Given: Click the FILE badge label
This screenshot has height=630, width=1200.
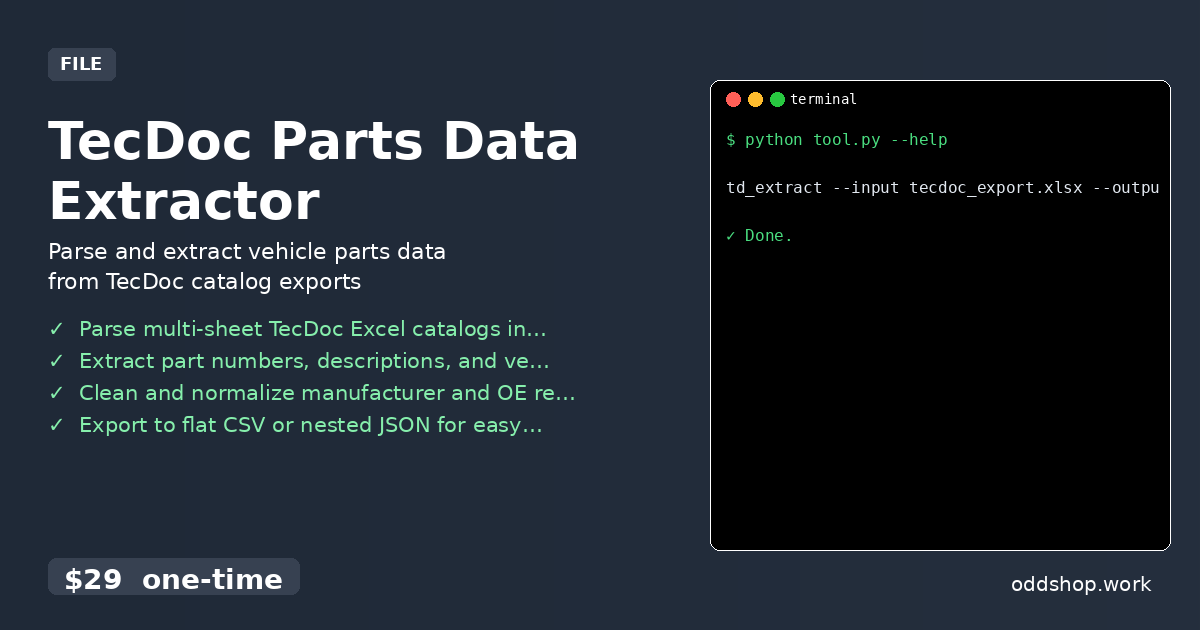Looking at the screenshot, I should [82, 64].
